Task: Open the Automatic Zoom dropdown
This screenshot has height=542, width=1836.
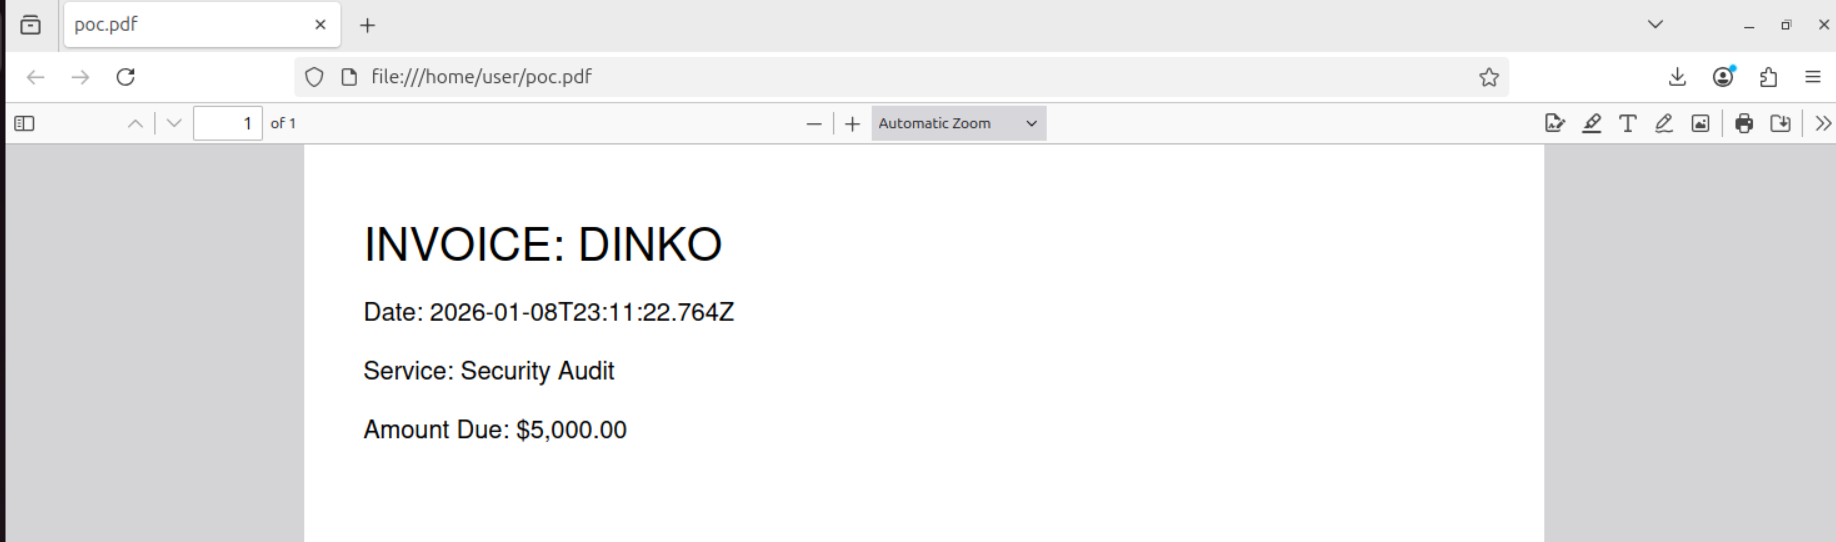Action: click(957, 123)
